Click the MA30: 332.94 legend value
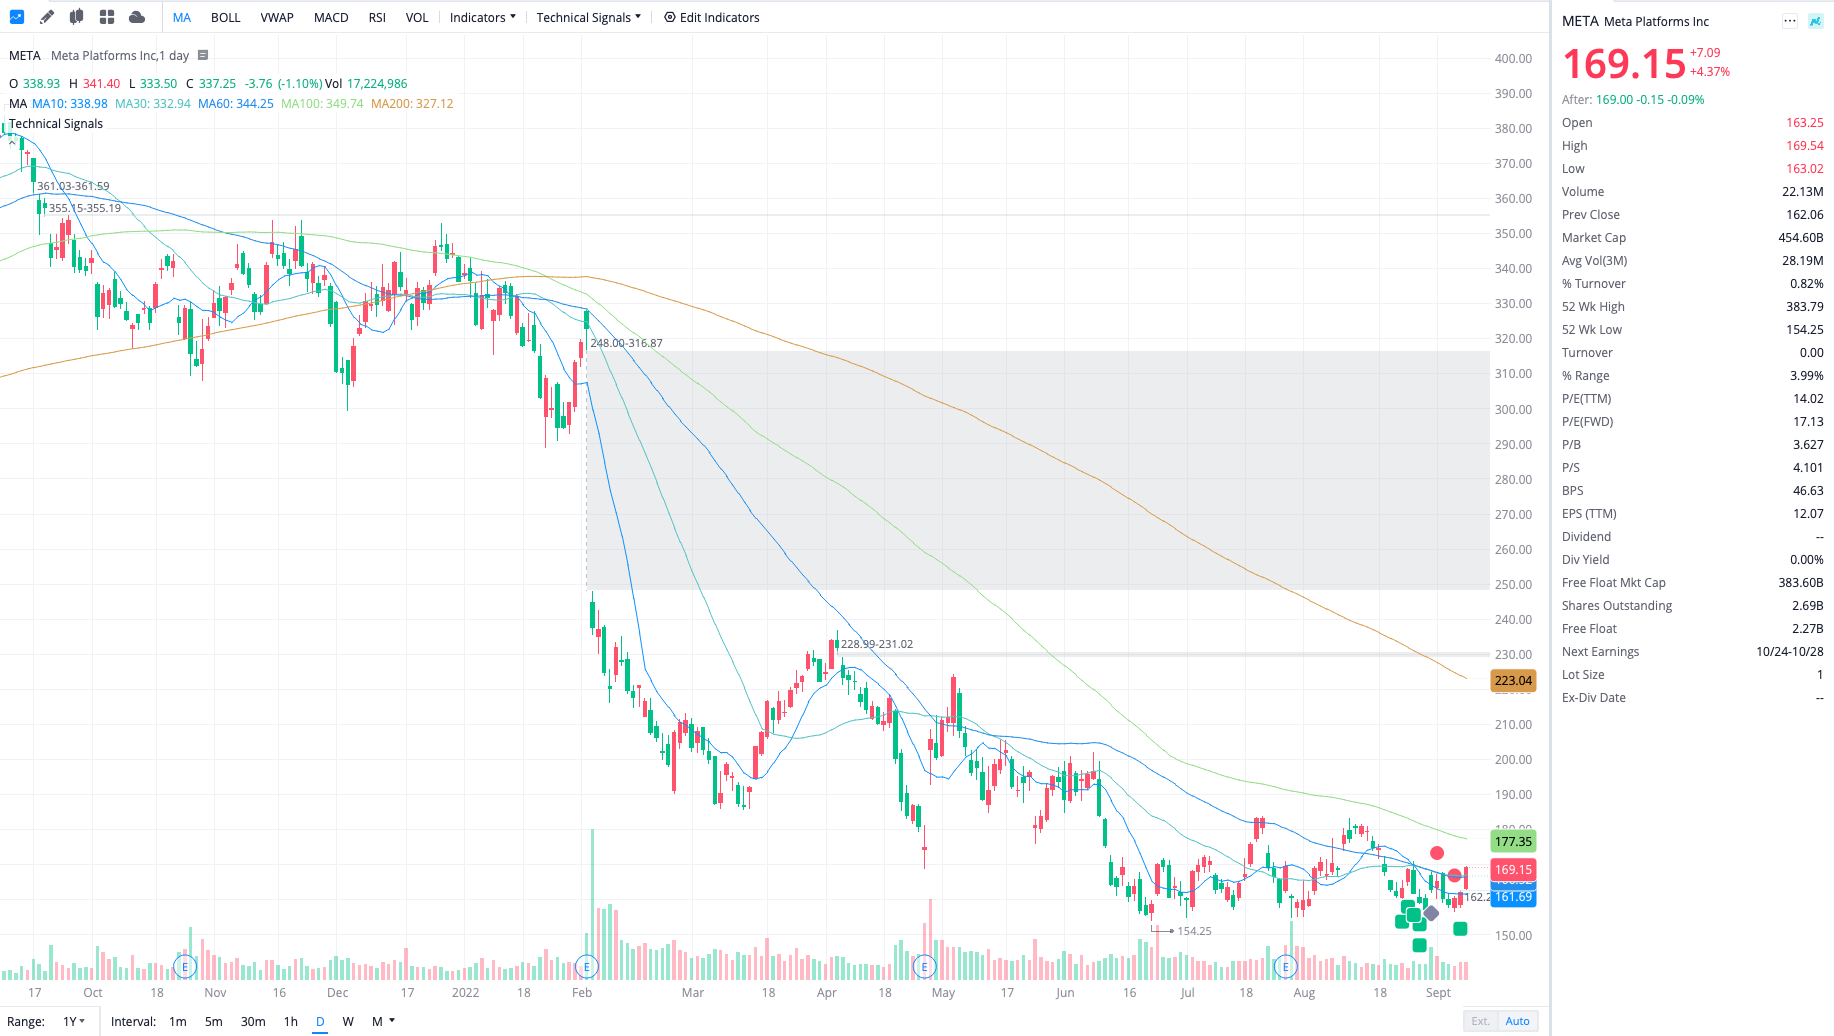Screen dimensions: 1834x1036 [153, 103]
